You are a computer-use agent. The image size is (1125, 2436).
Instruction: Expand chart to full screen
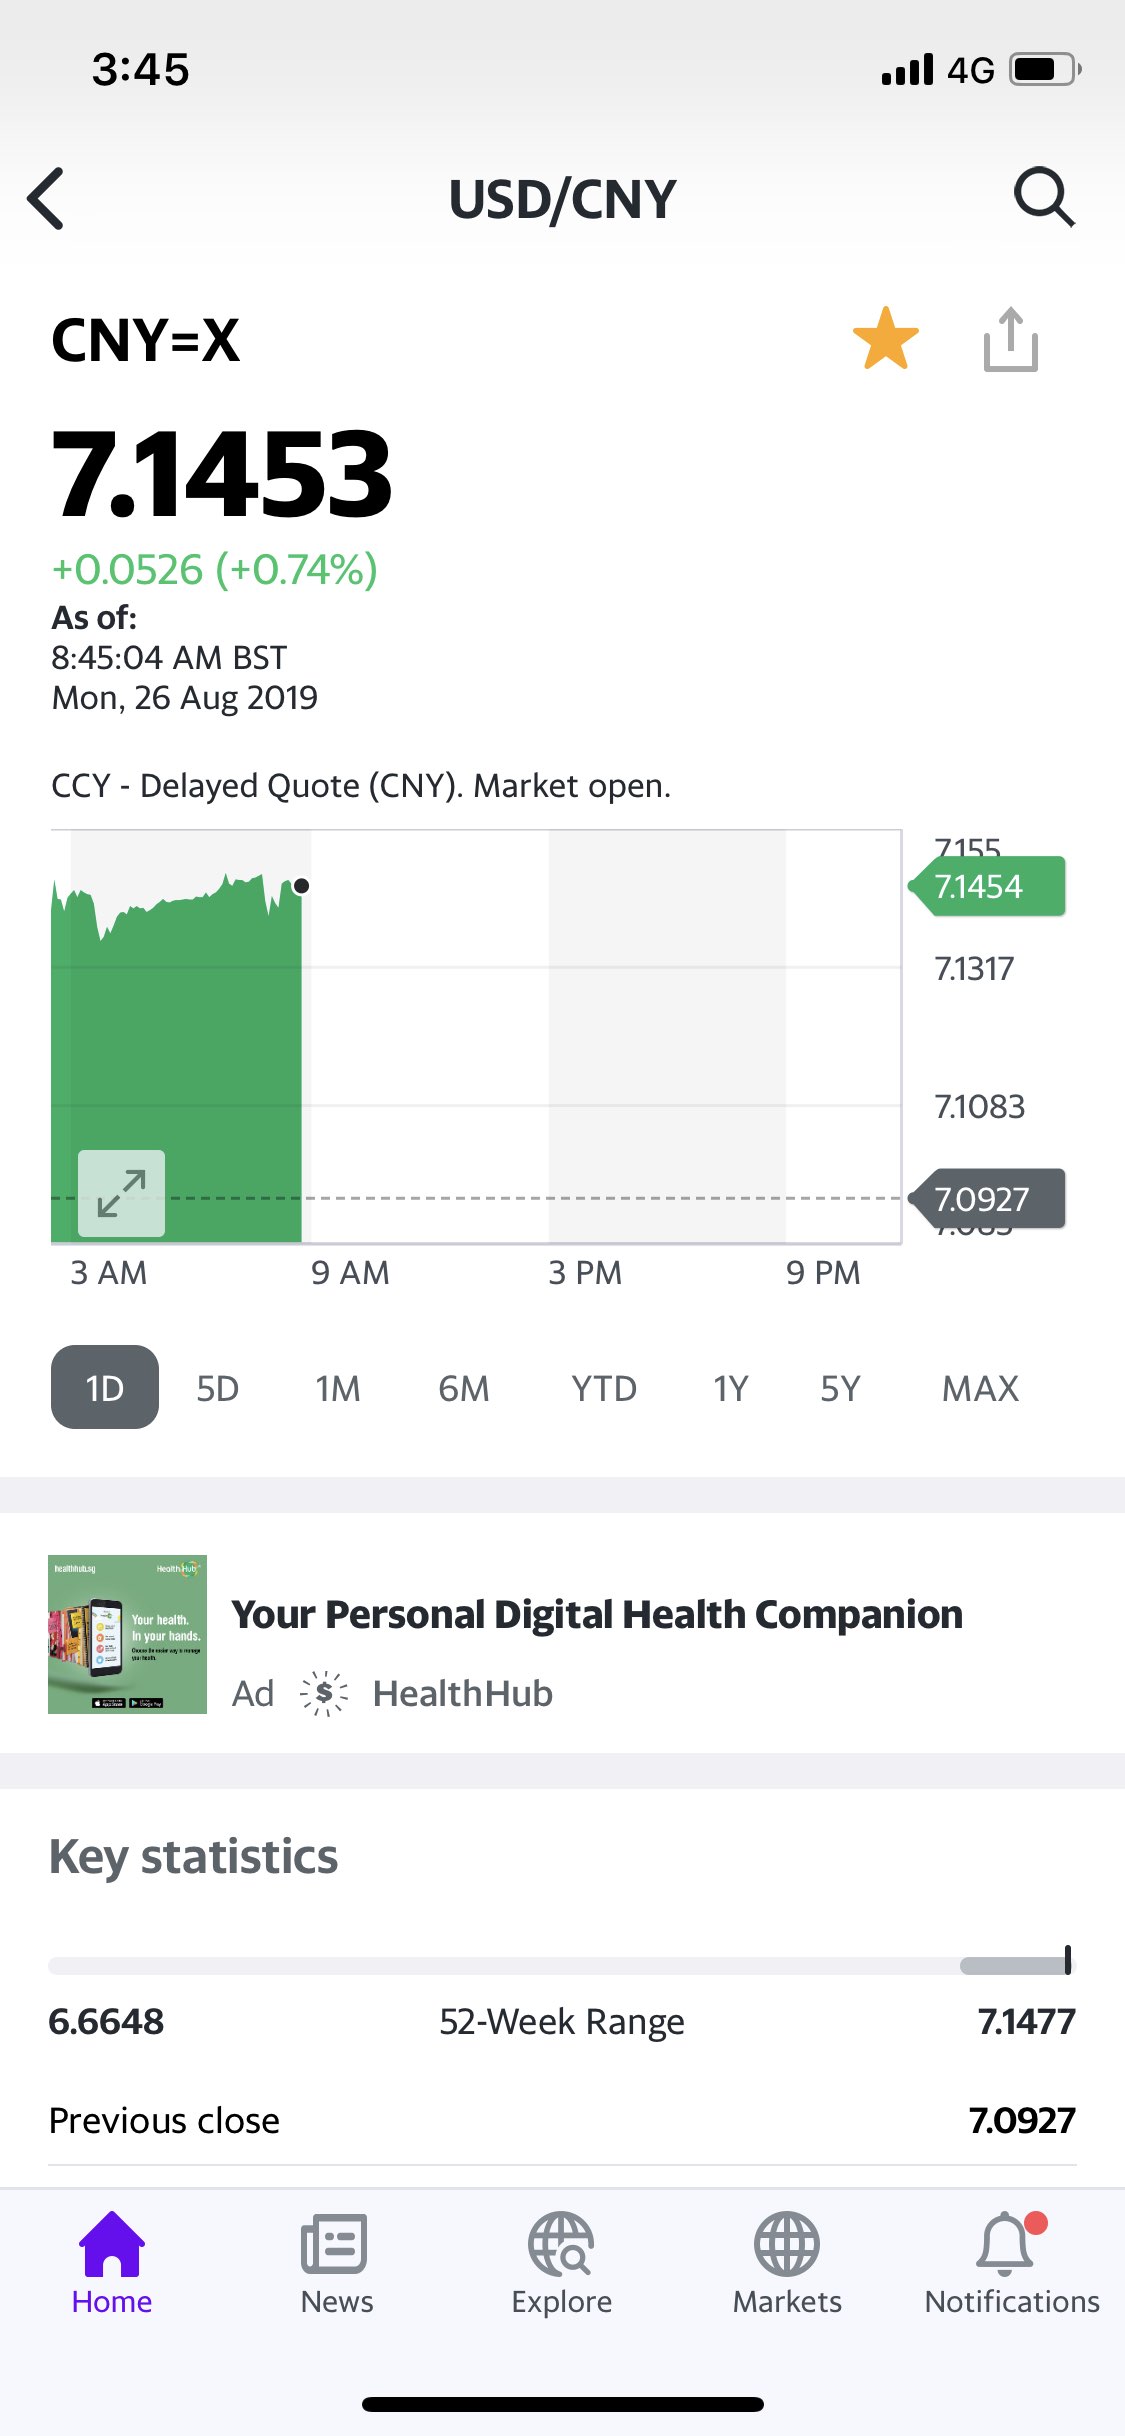point(122,1193)
